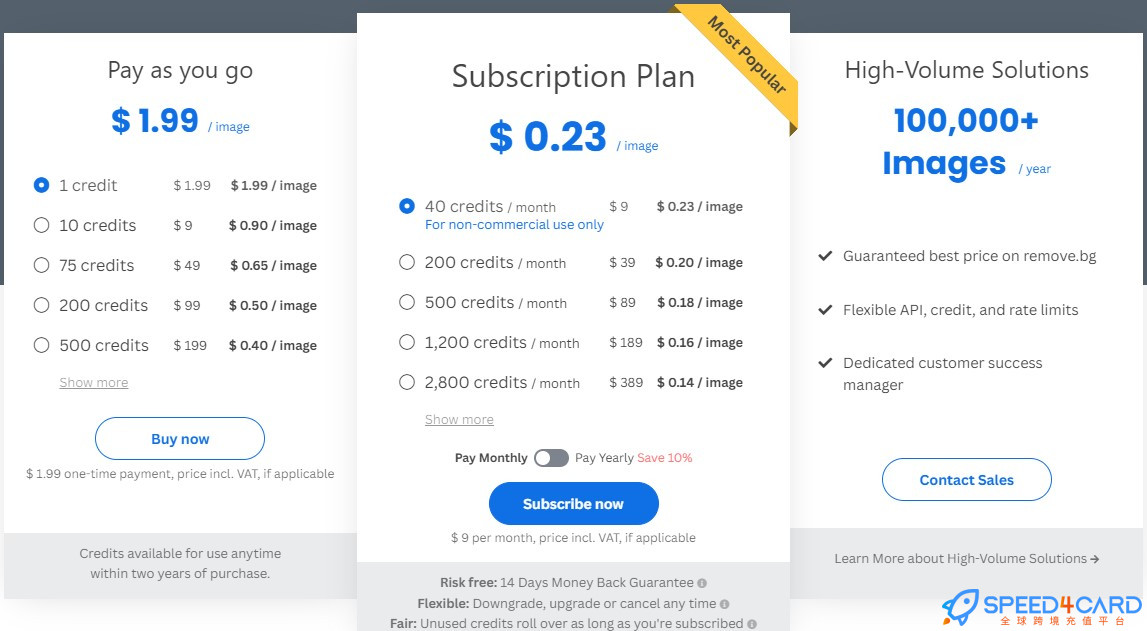Click checkmark beside Flexible API, credit, rate limits
Image resolution: width=1147 pixels, height=631 pixels.
click(825, 310)
